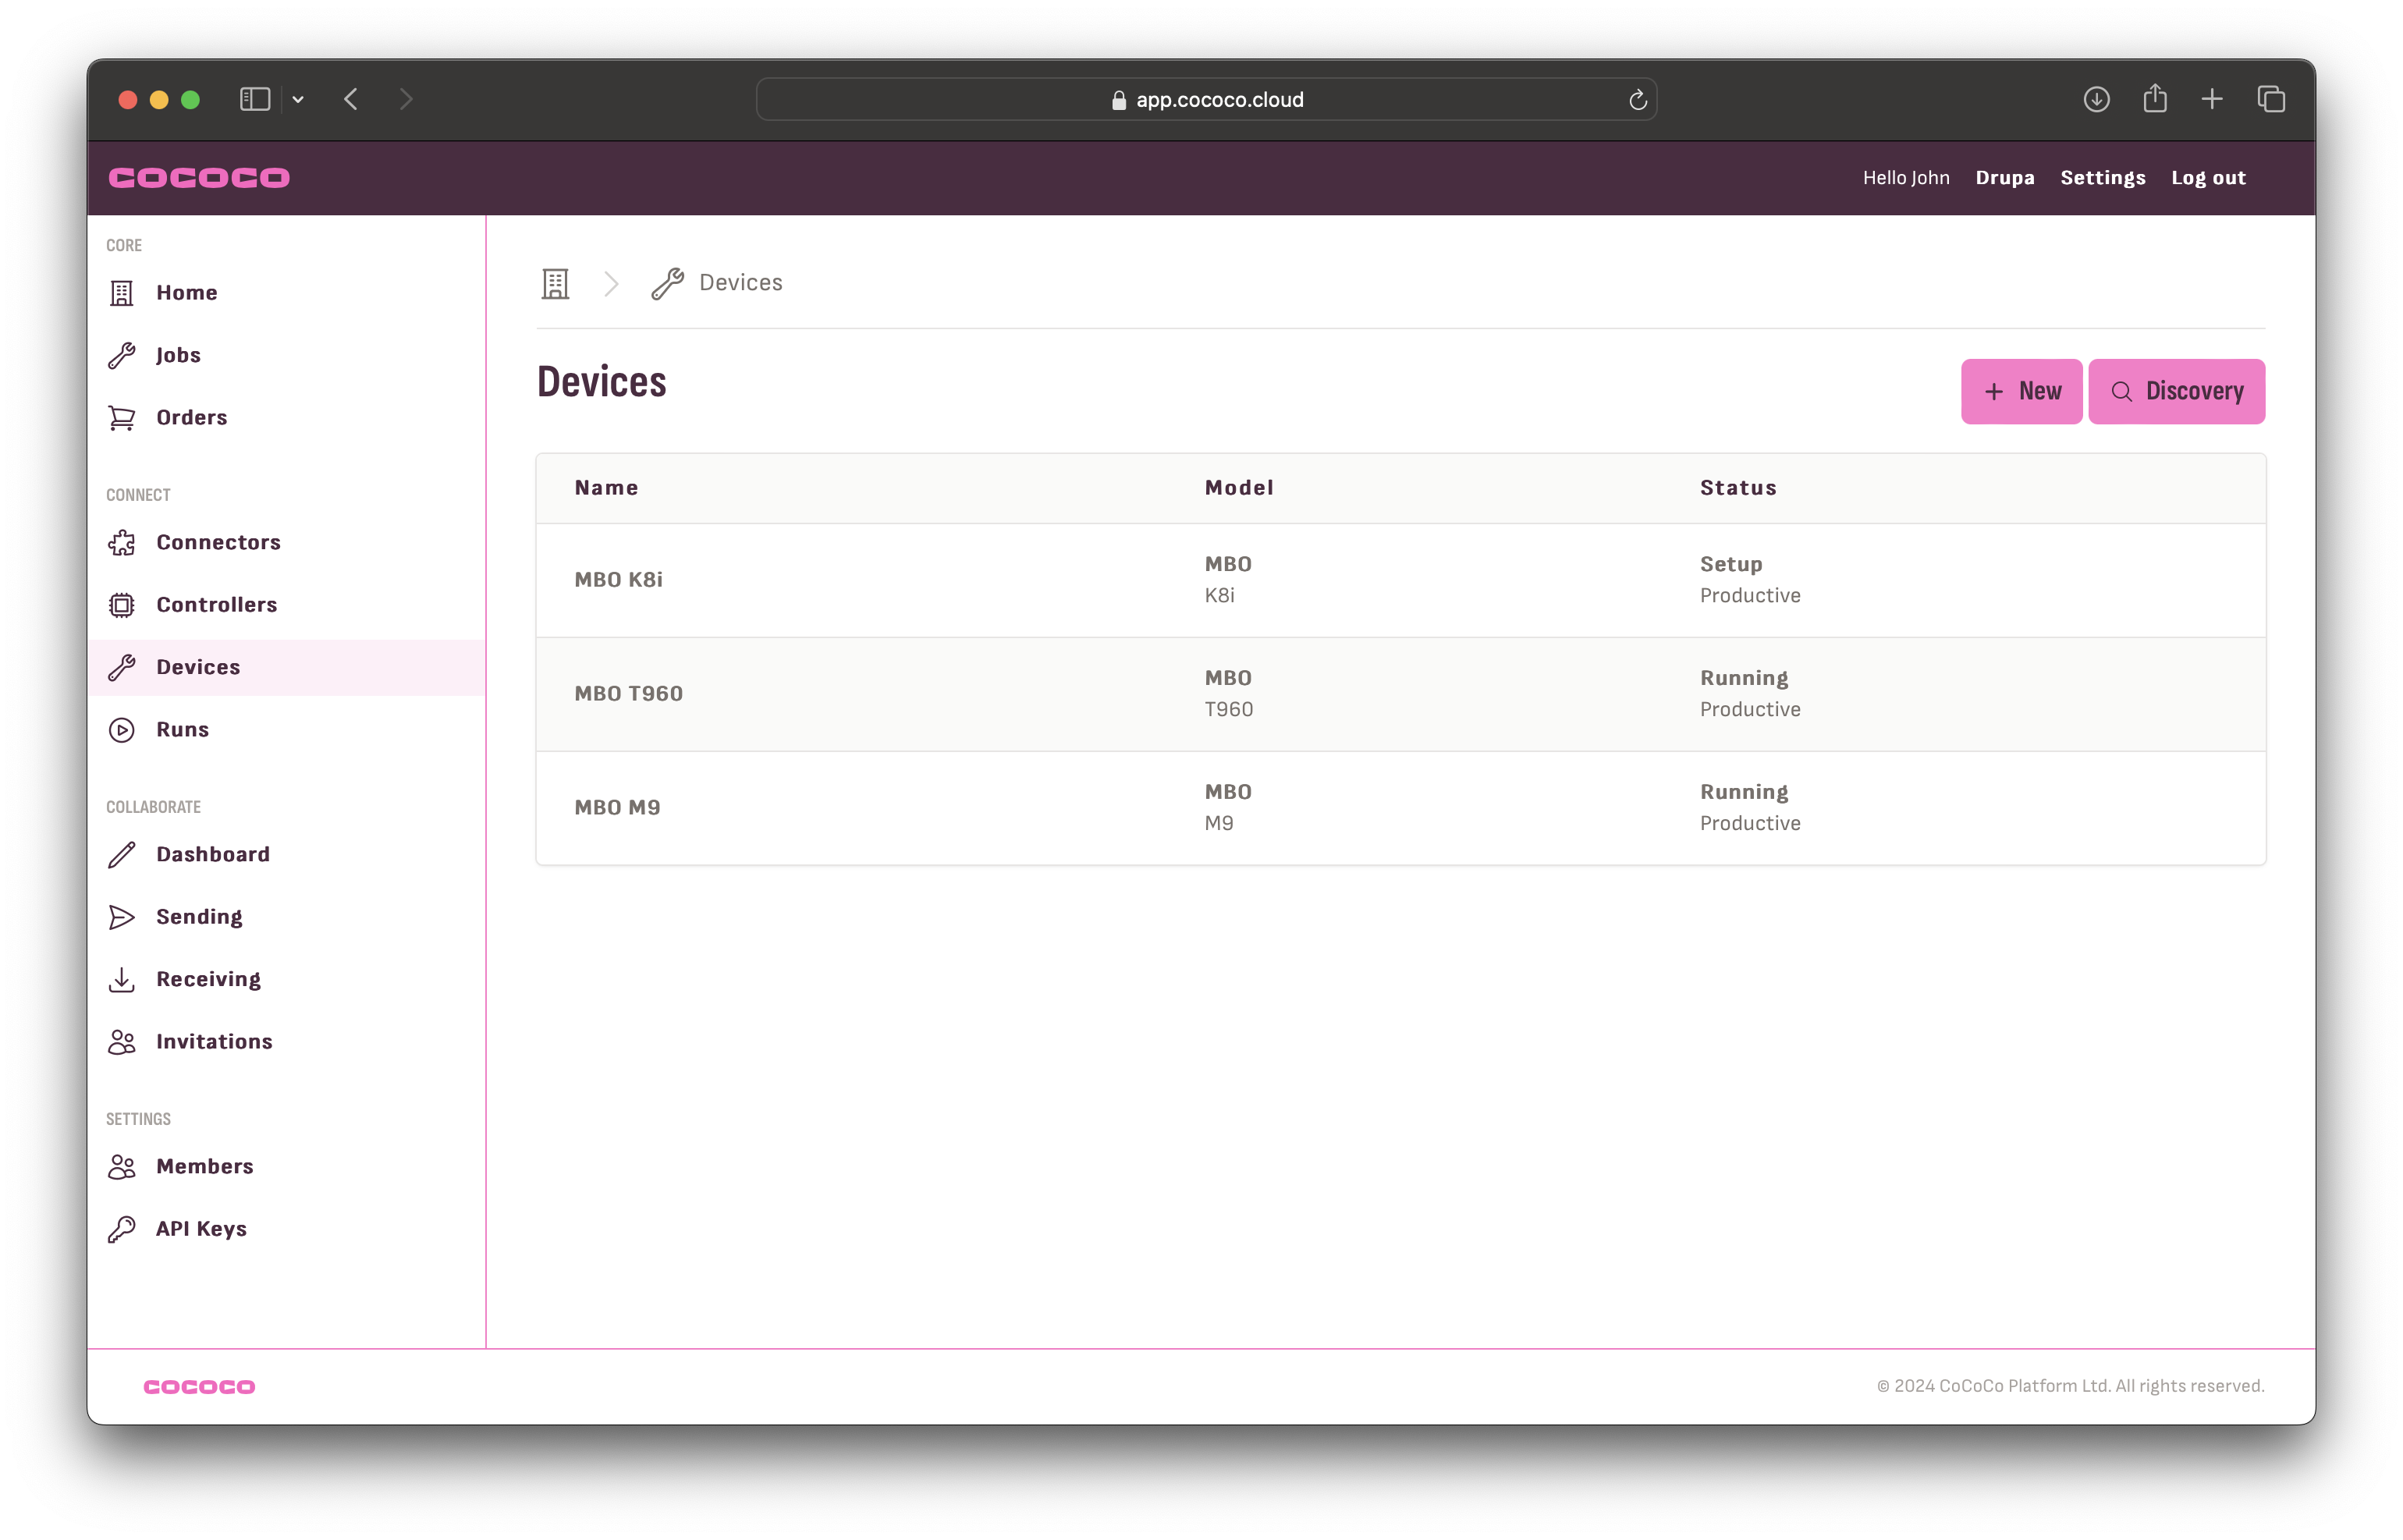Viewport: 2403px width, 1540px height.
Task: Click the API Keys key icon
Action: pos(122,1229)
